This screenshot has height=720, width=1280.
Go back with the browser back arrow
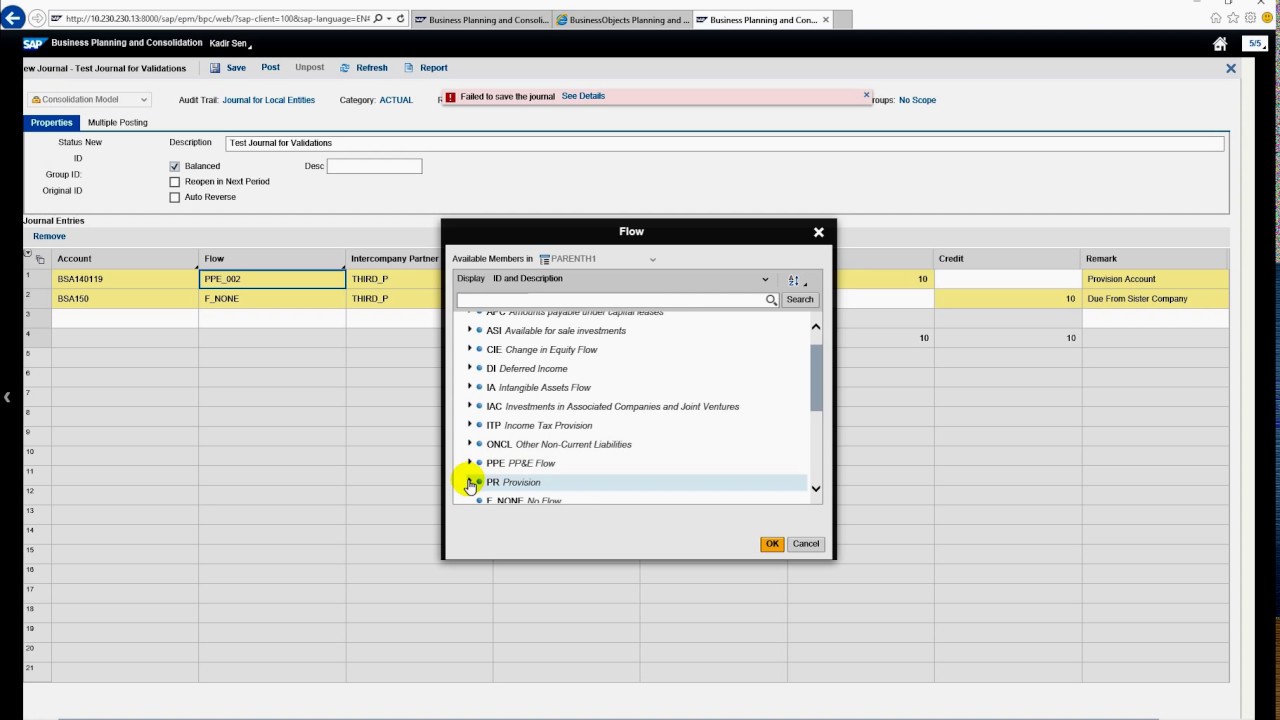(12, 18)
